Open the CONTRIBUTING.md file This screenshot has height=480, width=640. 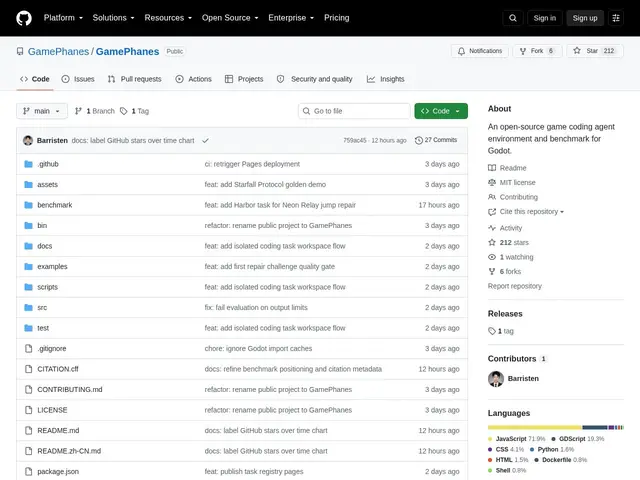pyautogui.click(x=70, y=389)
